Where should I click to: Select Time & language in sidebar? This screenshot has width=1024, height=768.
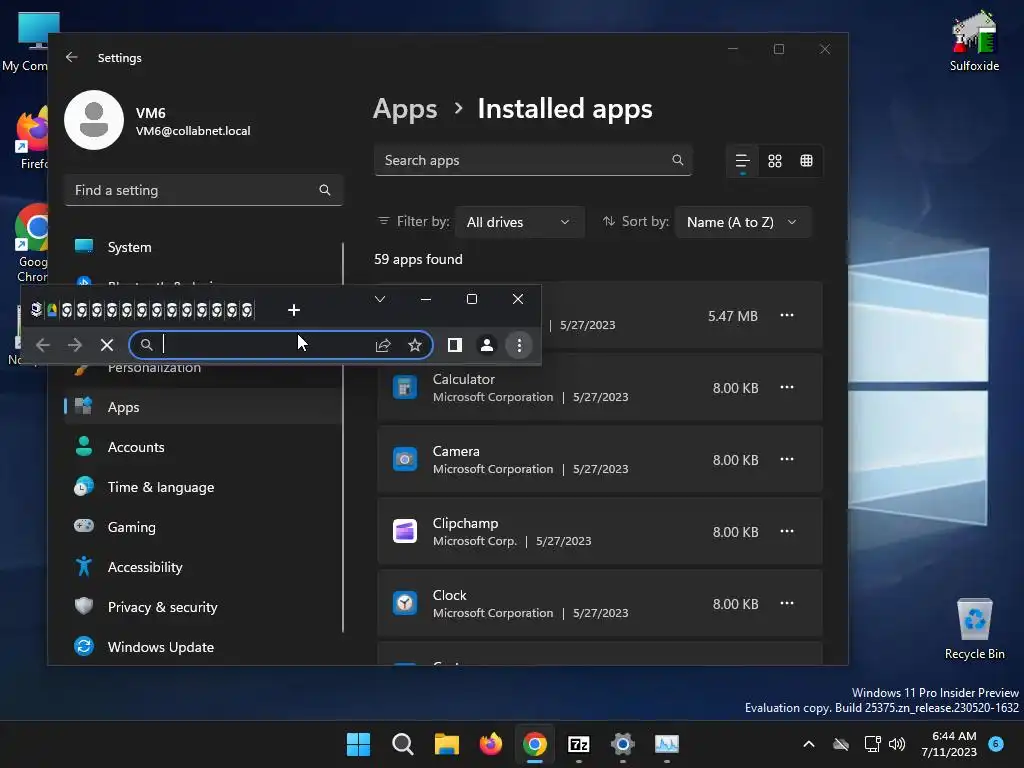tap(203, 487)
